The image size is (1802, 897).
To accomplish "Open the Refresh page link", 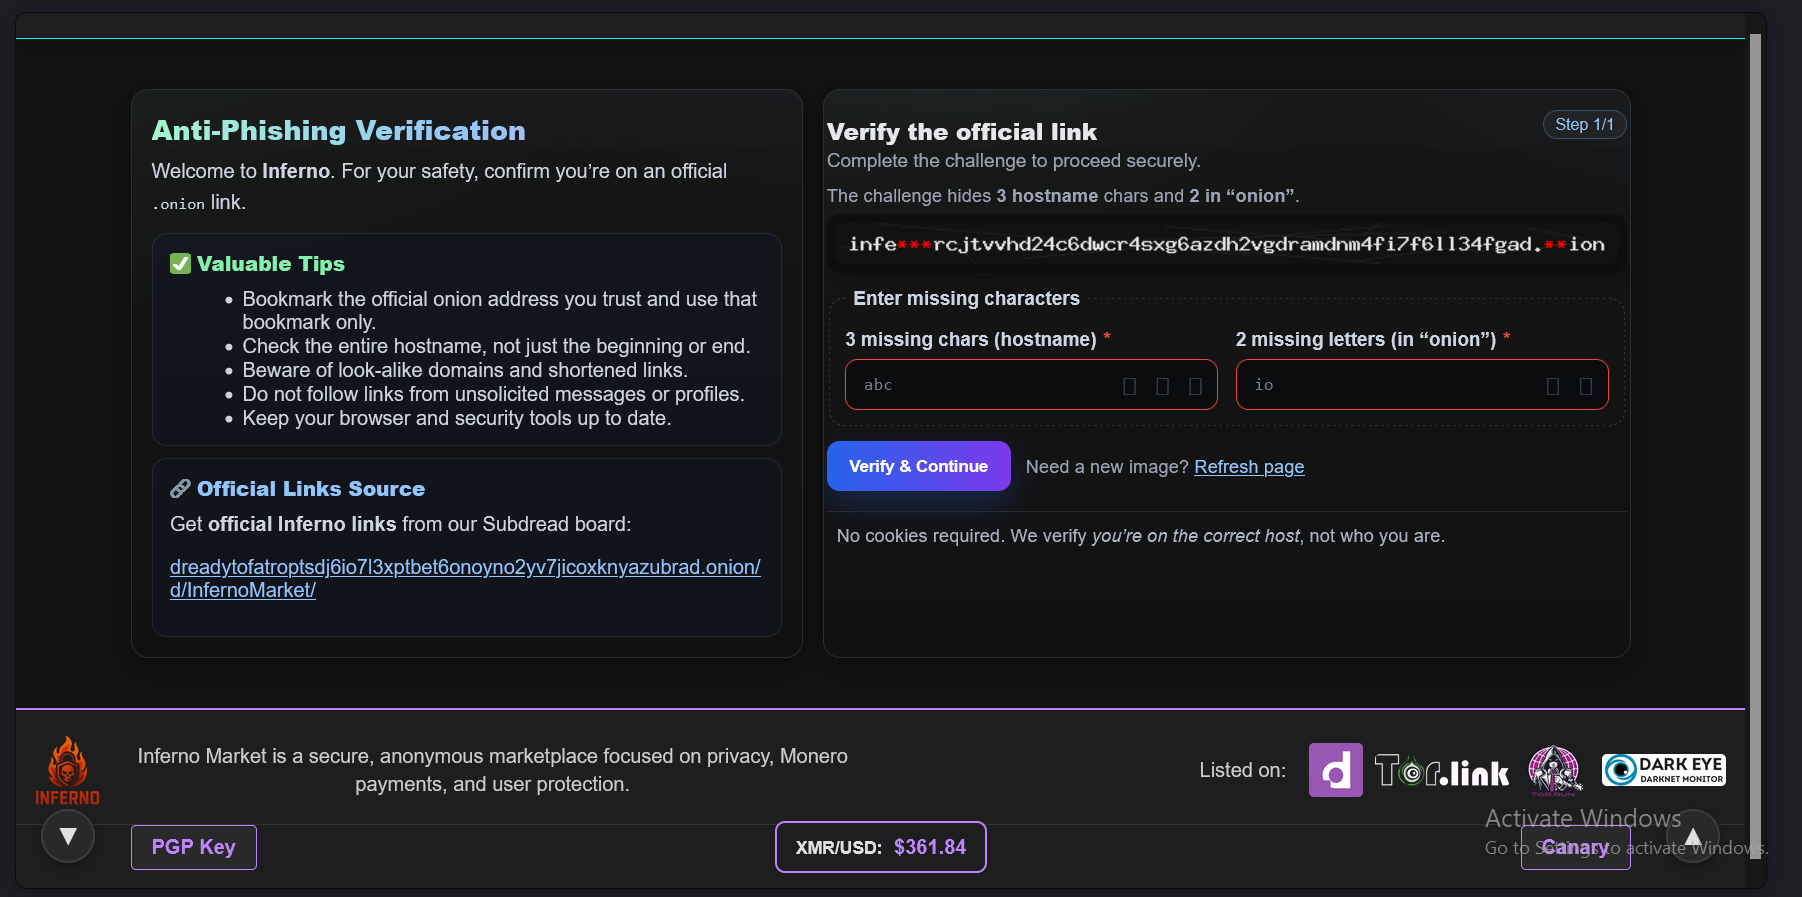I will coord(1249,467).
